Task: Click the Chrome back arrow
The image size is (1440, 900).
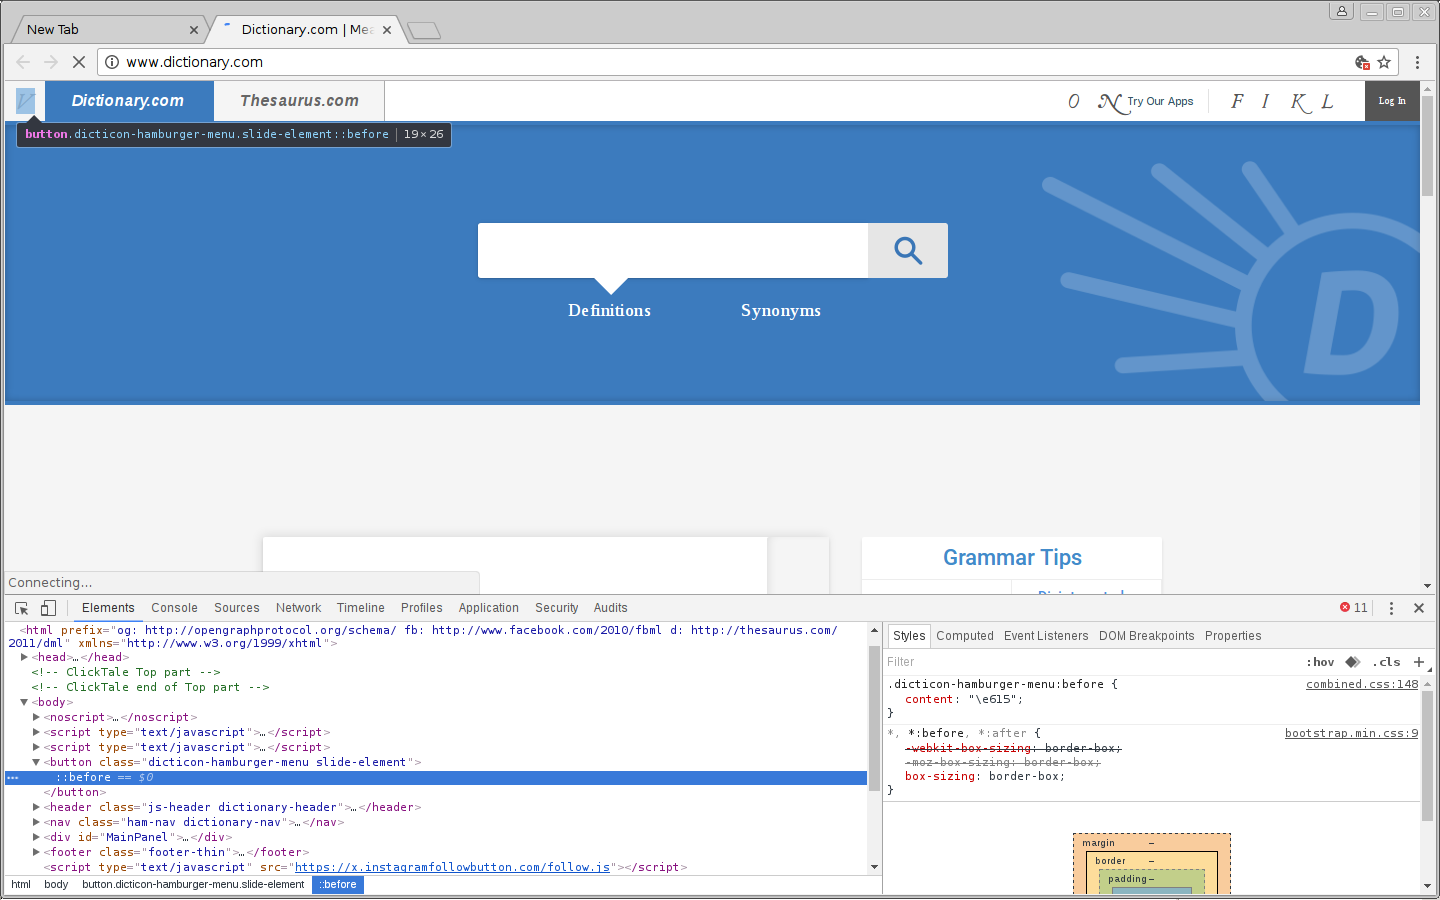Action: coord(23,62)
